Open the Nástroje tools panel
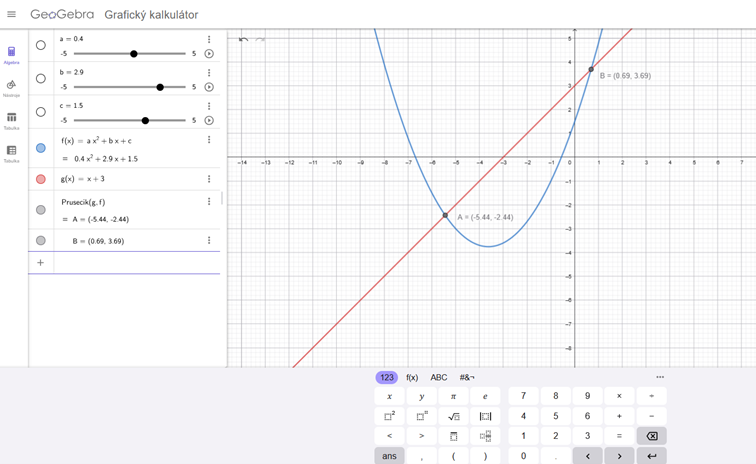 click(x=11, y=86)
